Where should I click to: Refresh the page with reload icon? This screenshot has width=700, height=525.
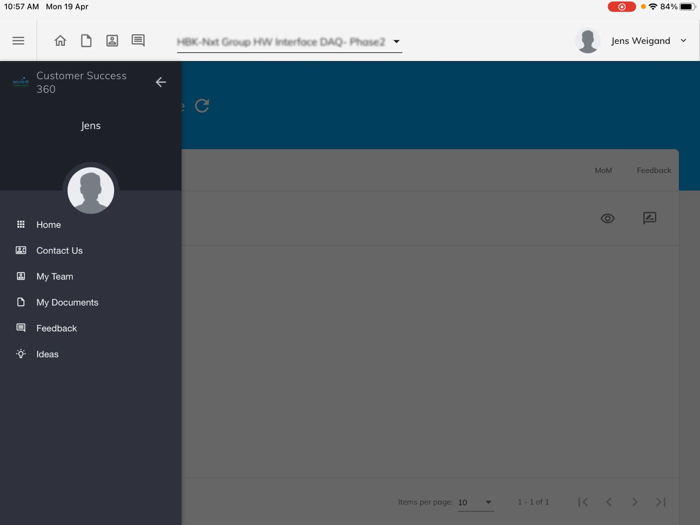tap(202, 106)
